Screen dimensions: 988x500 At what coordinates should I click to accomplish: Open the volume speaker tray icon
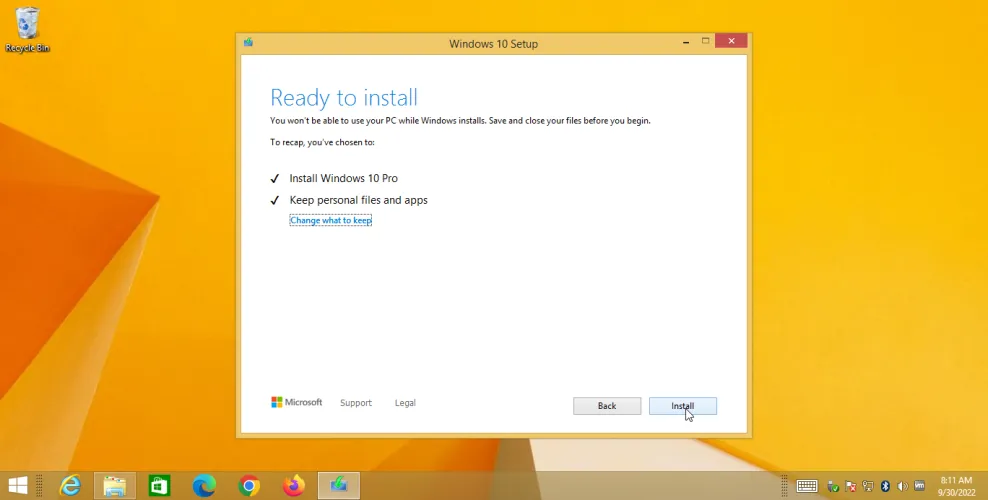pyautogui.click(x=903, y=487)
